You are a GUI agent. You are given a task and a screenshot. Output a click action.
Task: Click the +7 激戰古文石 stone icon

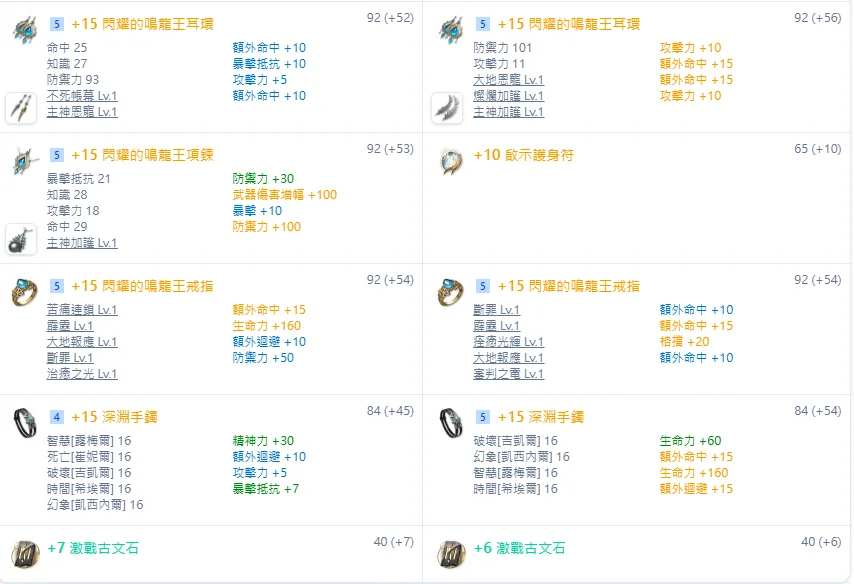pos(25,553)
